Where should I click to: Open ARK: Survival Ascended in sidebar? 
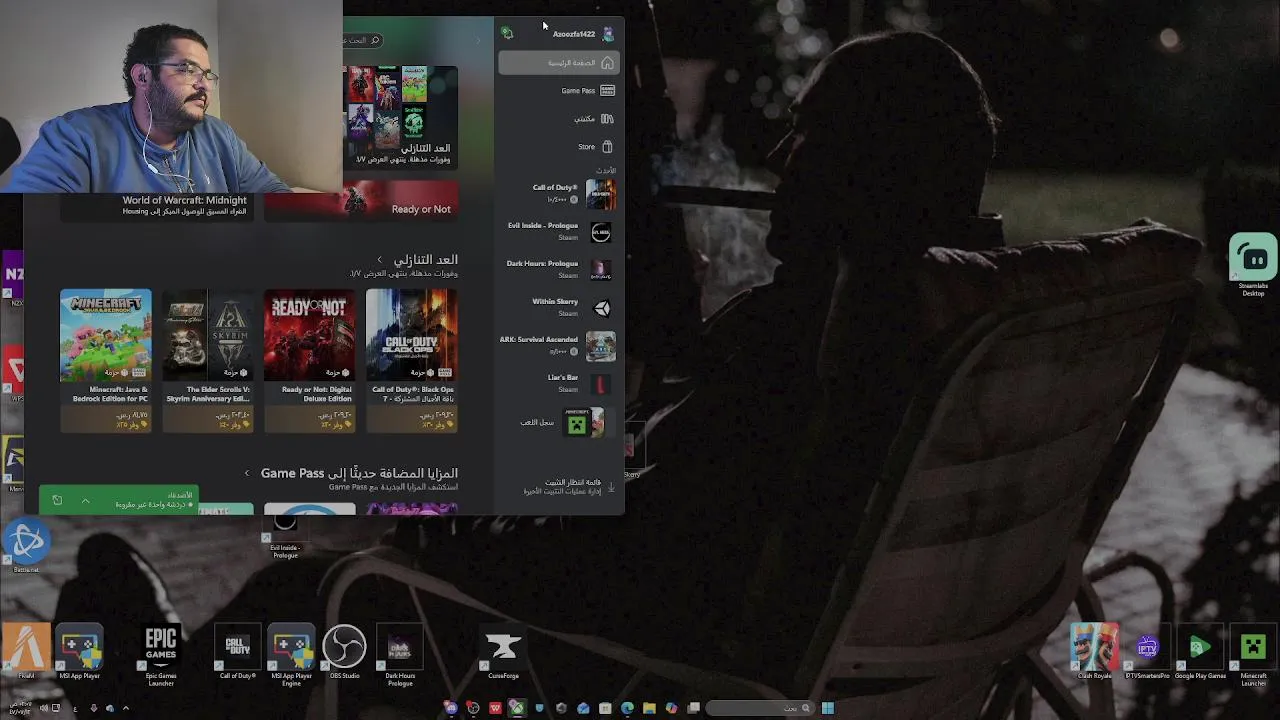coord(559,346)
